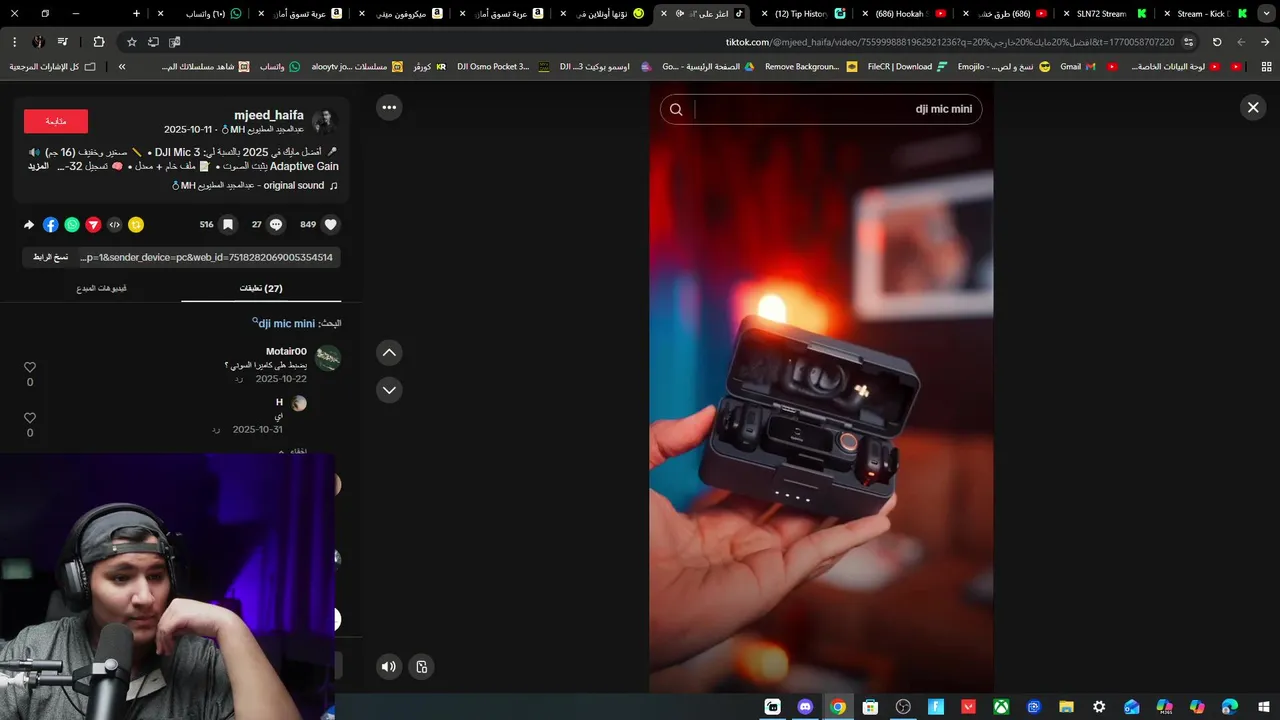
Task: Open mjeed_haifa profile avatar
Action: tap(325, 122)
